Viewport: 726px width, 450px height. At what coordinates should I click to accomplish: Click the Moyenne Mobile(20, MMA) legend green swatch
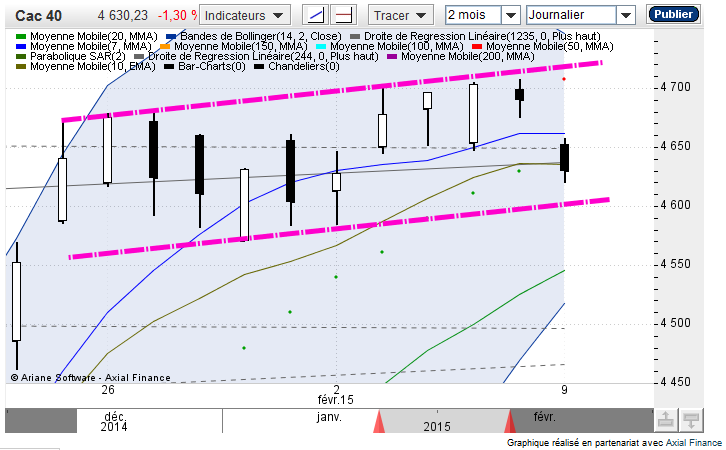(21, 36)
